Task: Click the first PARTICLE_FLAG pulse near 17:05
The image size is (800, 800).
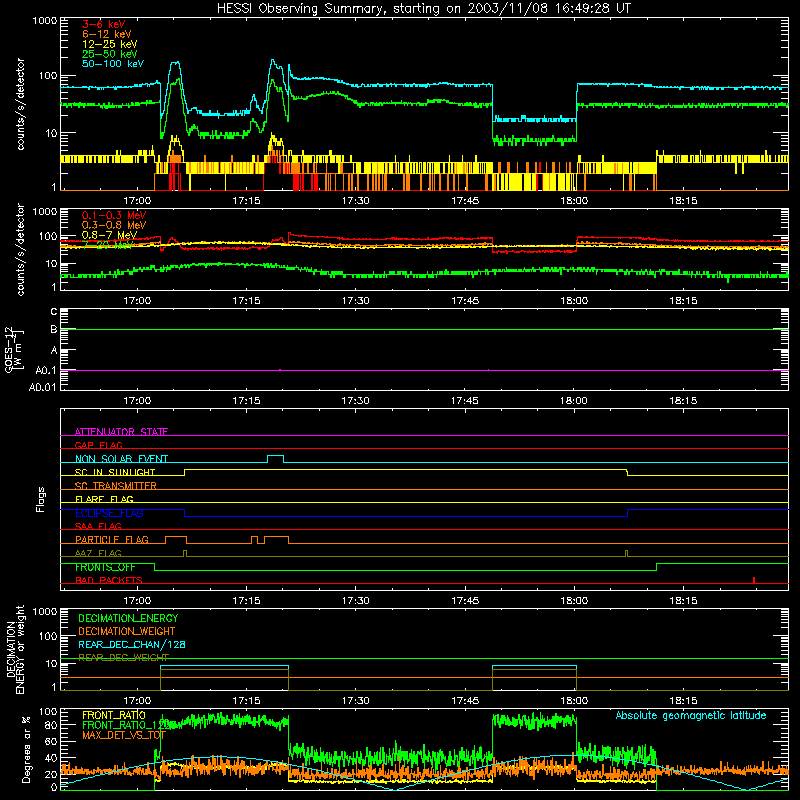Action: (176, 540)
